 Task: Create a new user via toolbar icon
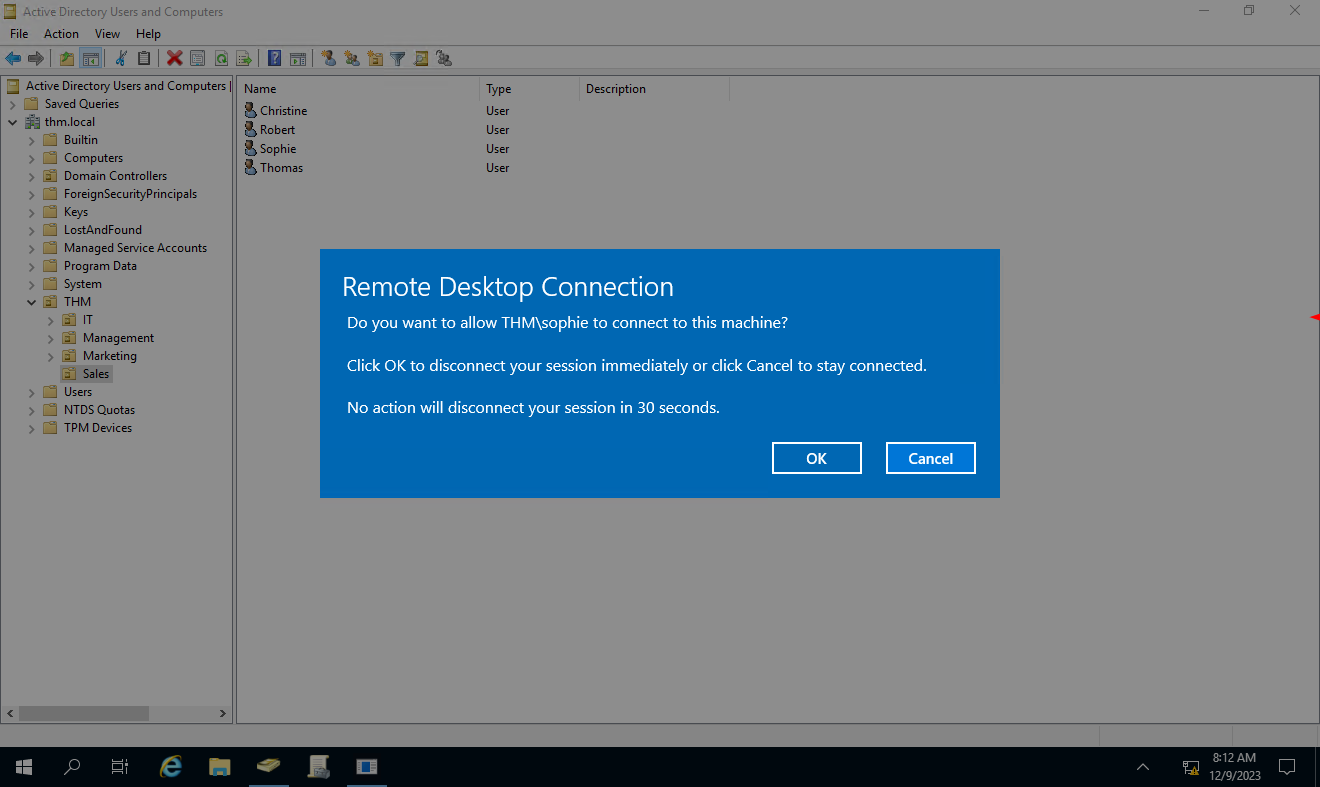(328, 59)
